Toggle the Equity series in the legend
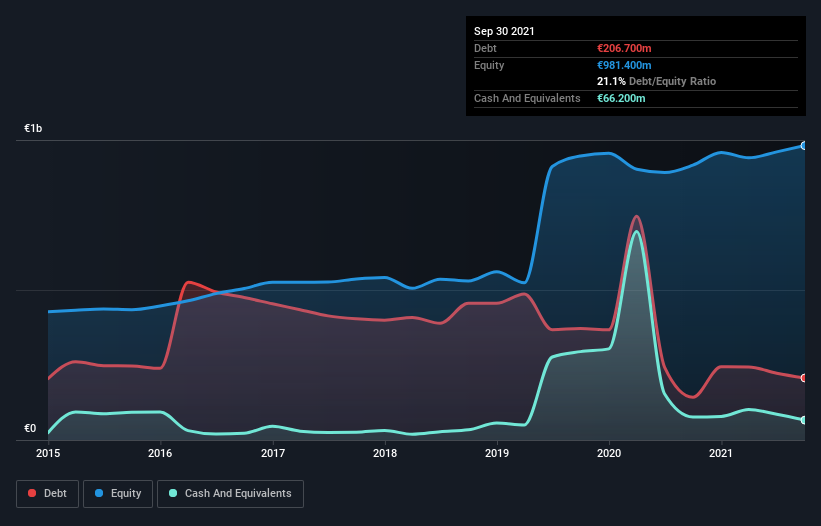 coord(118,494)
